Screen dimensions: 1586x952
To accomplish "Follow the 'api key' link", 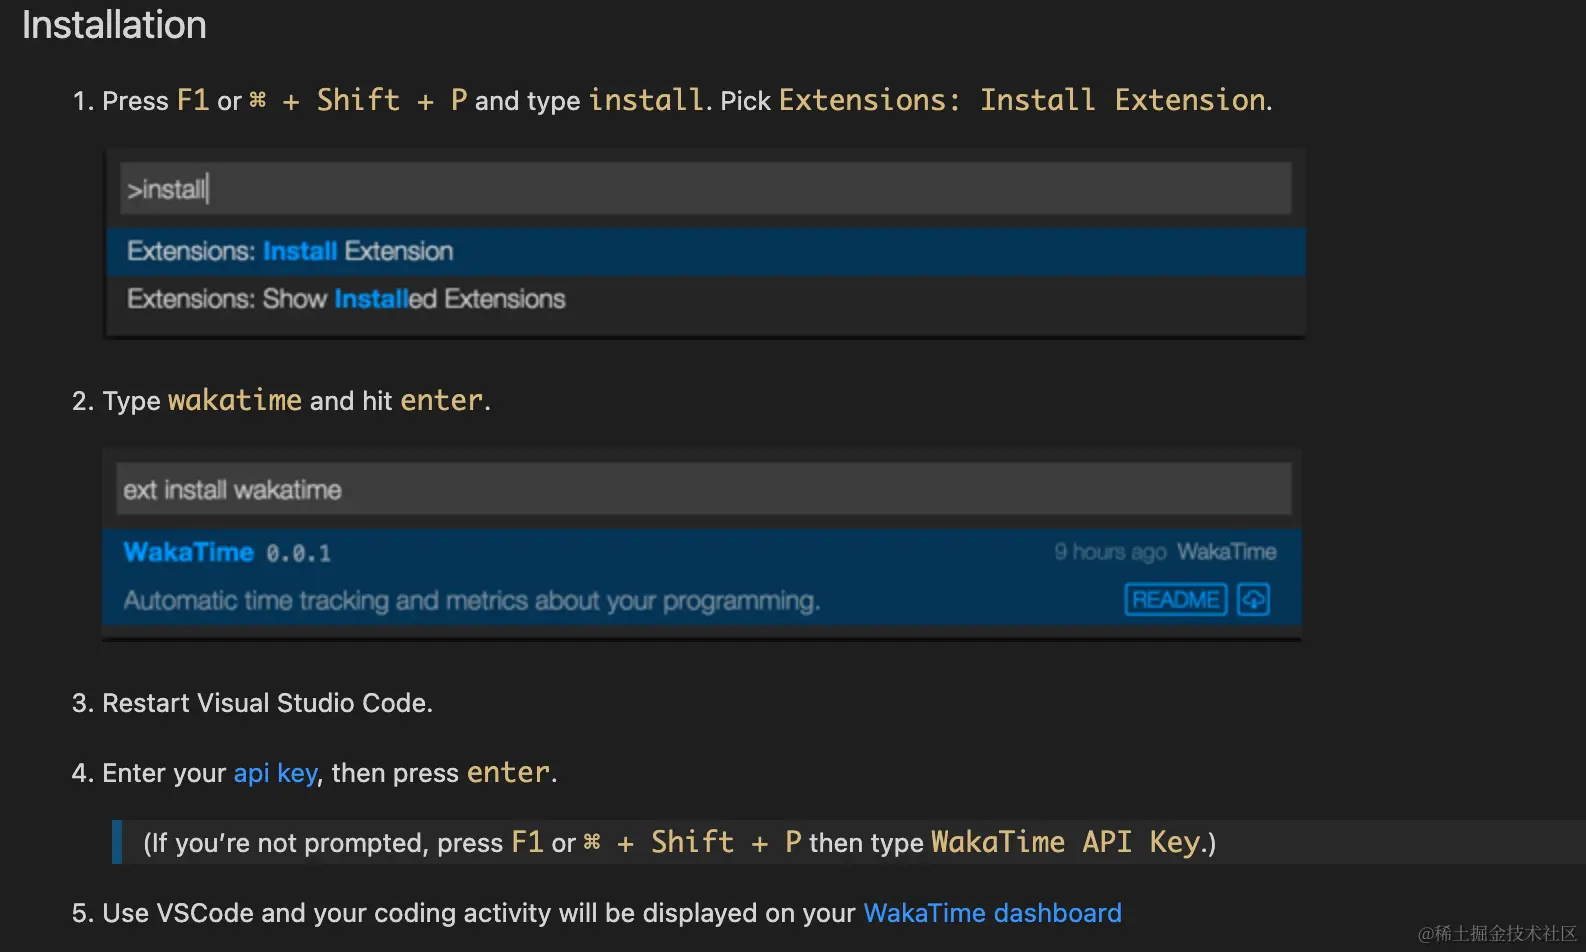I will (x=275, y=773).
